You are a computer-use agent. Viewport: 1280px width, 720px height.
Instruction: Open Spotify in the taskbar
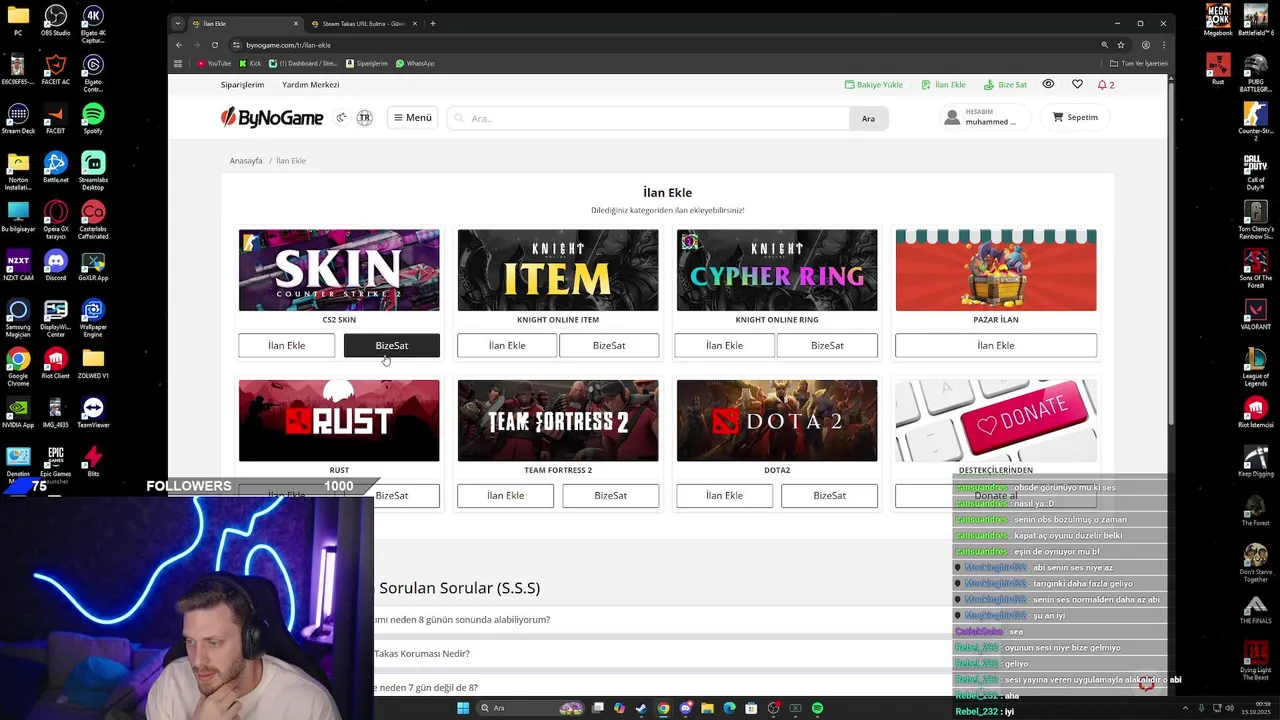pyautogui.click(x=817, y=708)
